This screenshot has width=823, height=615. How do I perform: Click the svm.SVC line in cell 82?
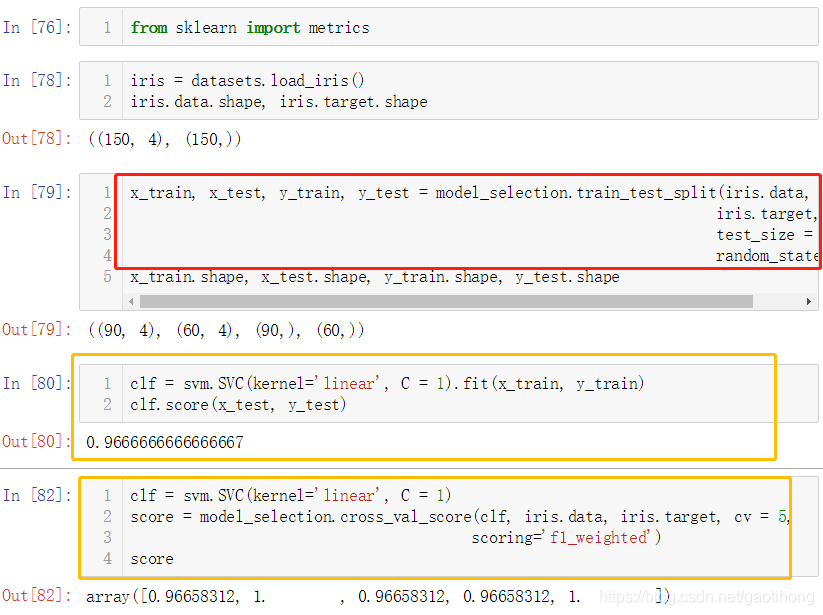(291, 495)
